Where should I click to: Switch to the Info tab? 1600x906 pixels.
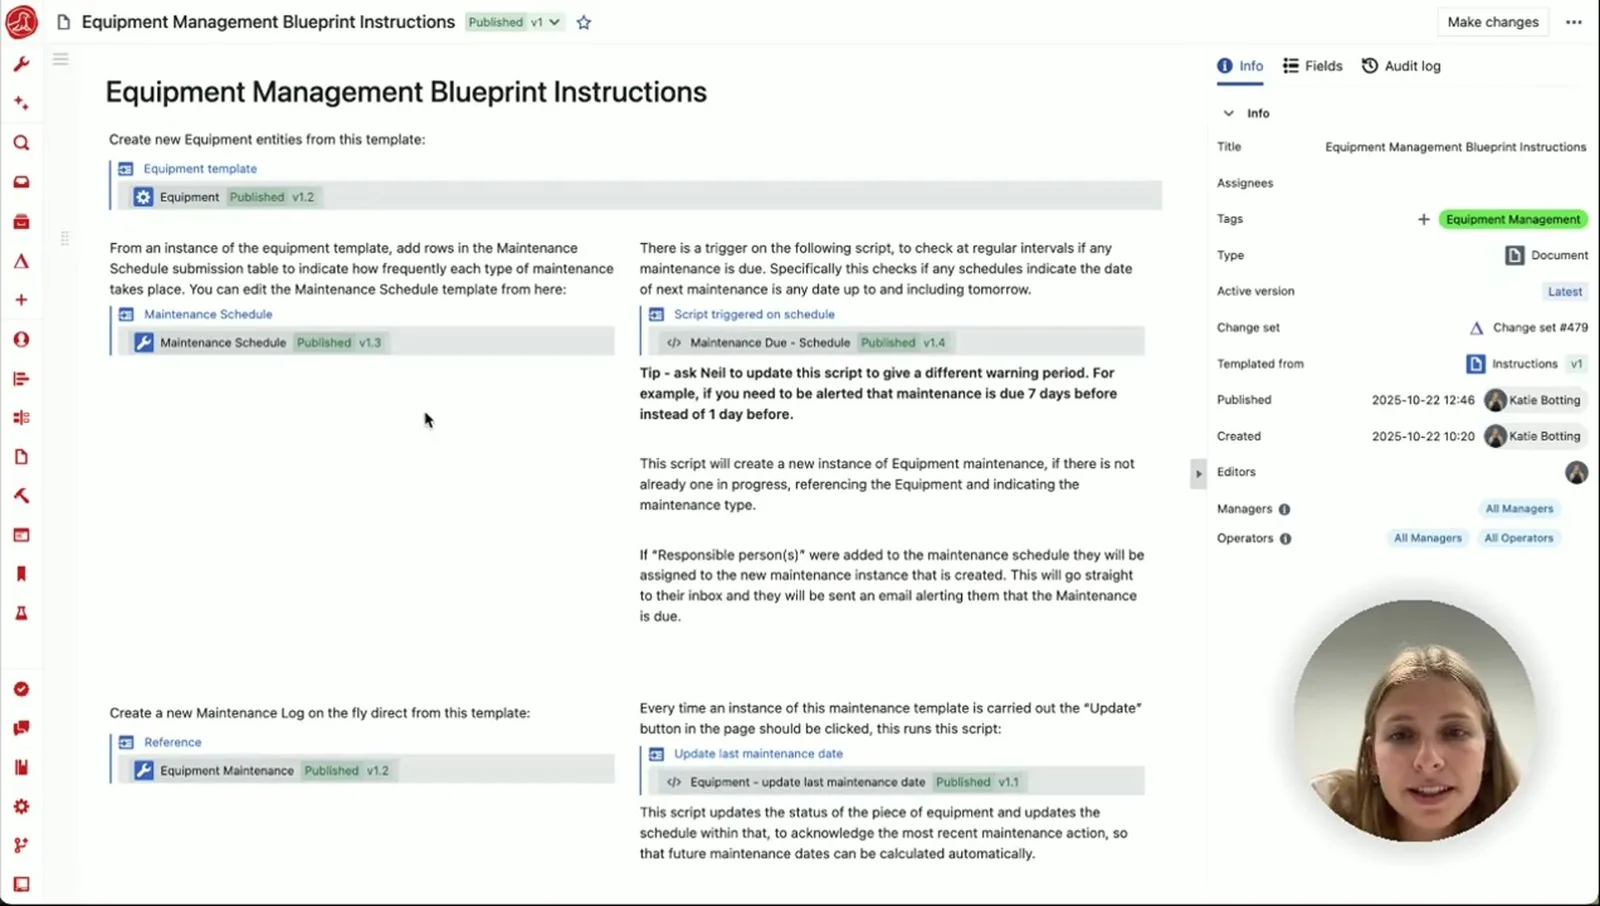click(1240, 66)
